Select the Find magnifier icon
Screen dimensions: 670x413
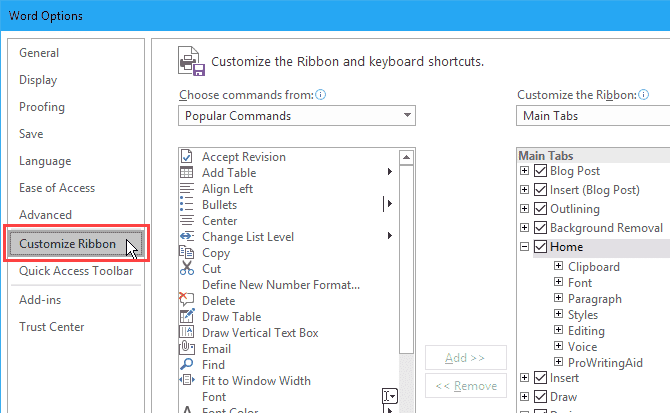(x=186, y=365)
